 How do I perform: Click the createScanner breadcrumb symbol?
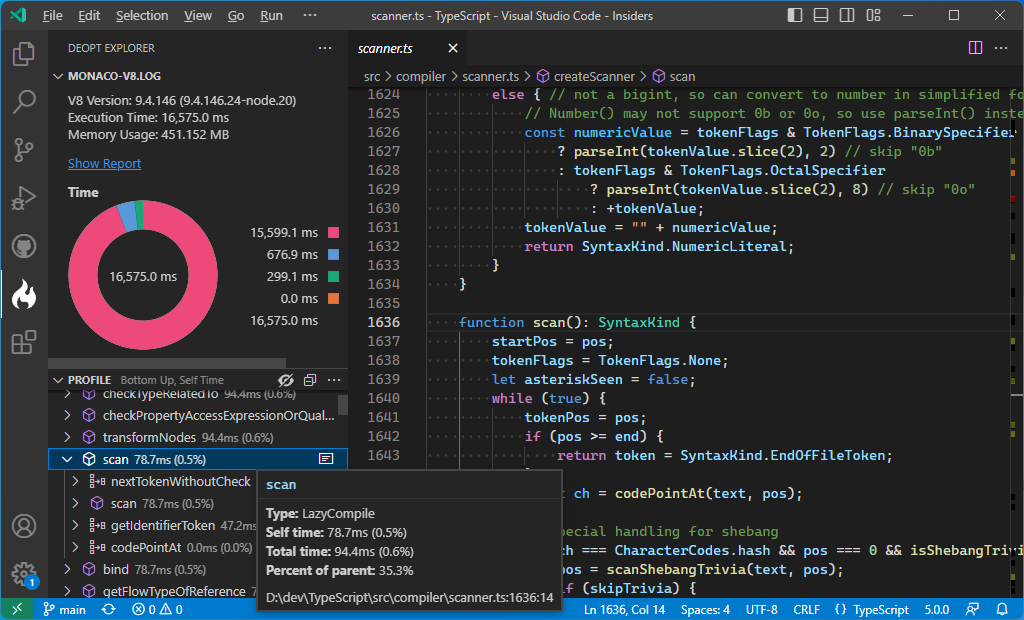(586, 76)
